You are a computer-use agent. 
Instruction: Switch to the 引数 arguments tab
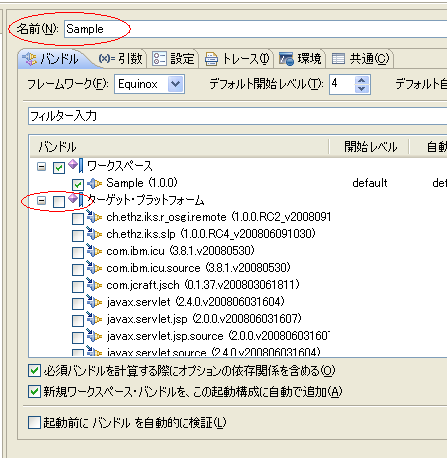point(121,59)
